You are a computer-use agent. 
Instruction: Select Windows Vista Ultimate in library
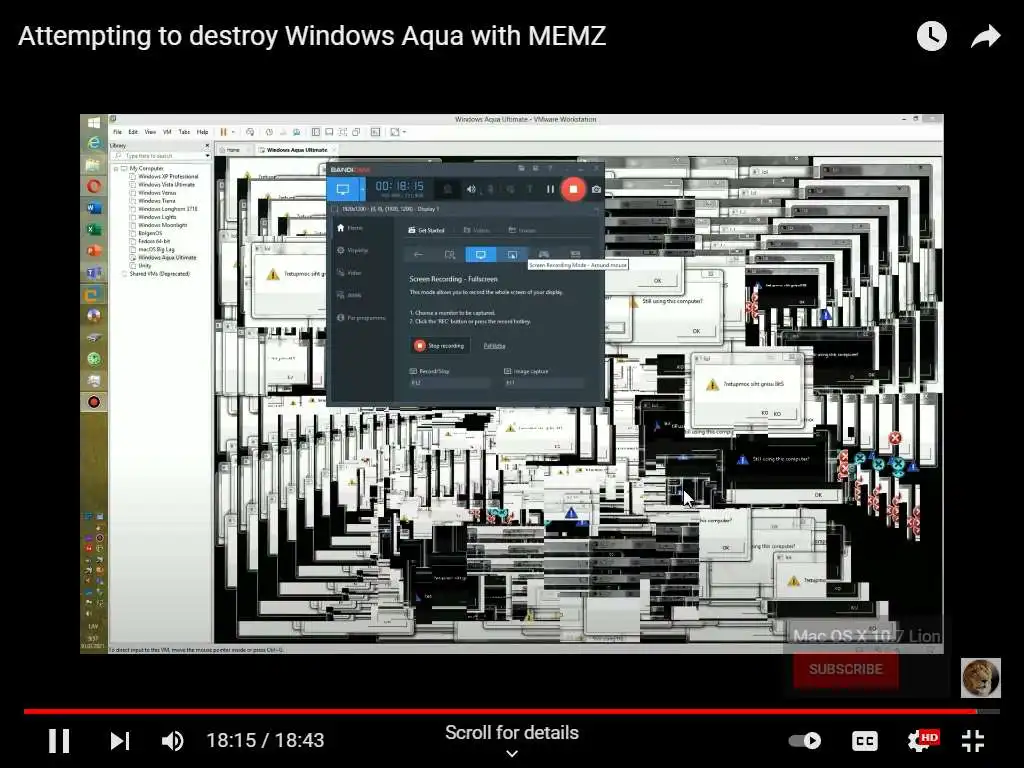pos(166,185)
